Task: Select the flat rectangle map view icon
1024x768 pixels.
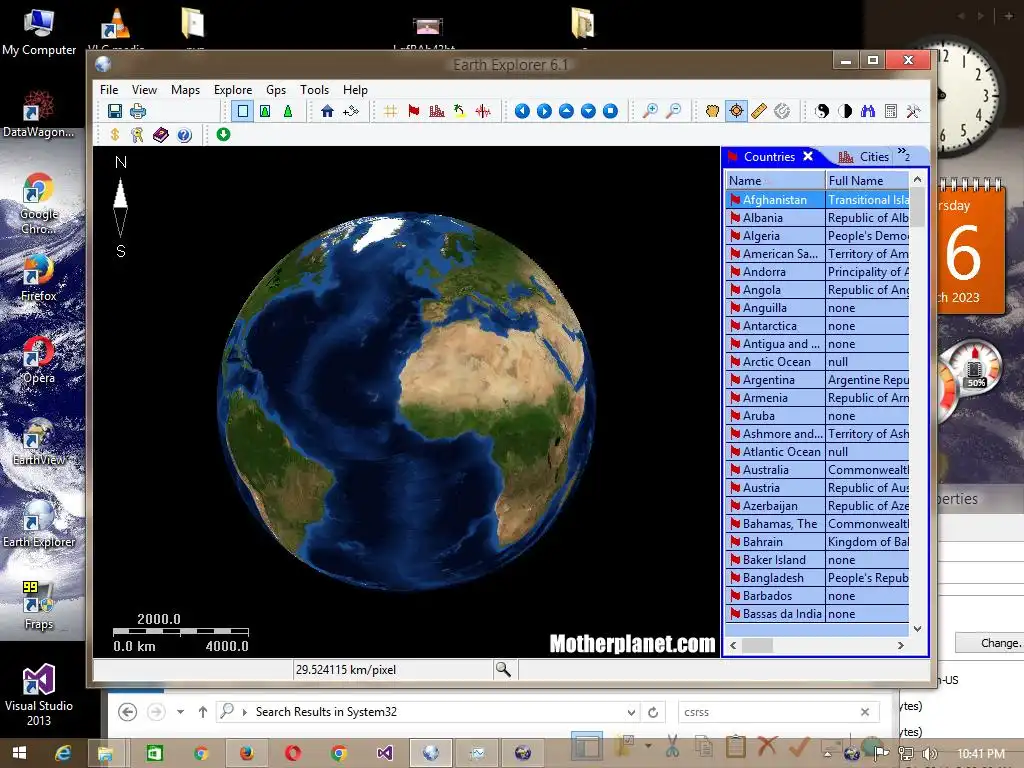Action: (x=243, y=111)
